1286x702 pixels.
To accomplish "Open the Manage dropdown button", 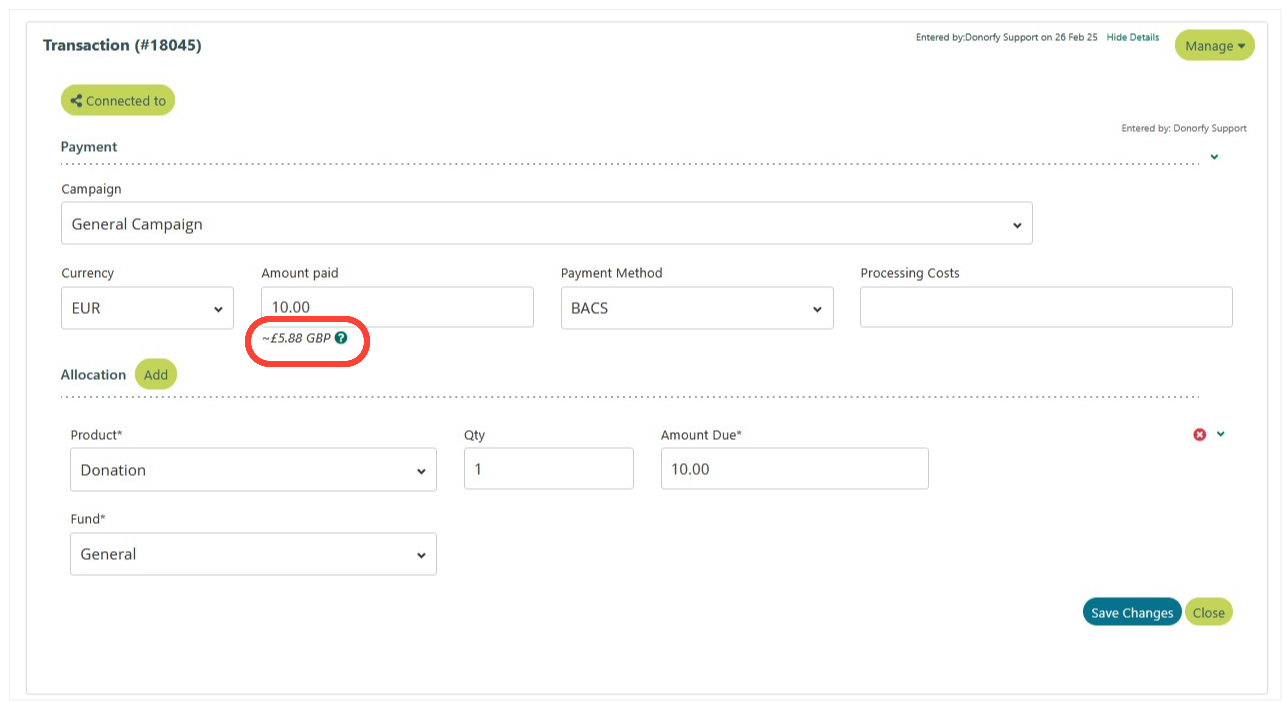I will point(1215,45).
